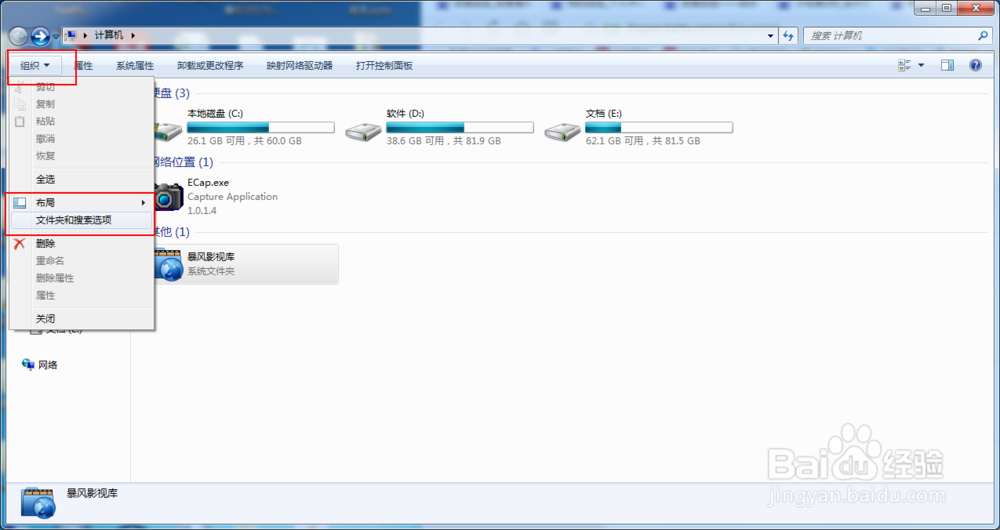
Task: Expand the 布局 submenu
Action: pos(82,202)
